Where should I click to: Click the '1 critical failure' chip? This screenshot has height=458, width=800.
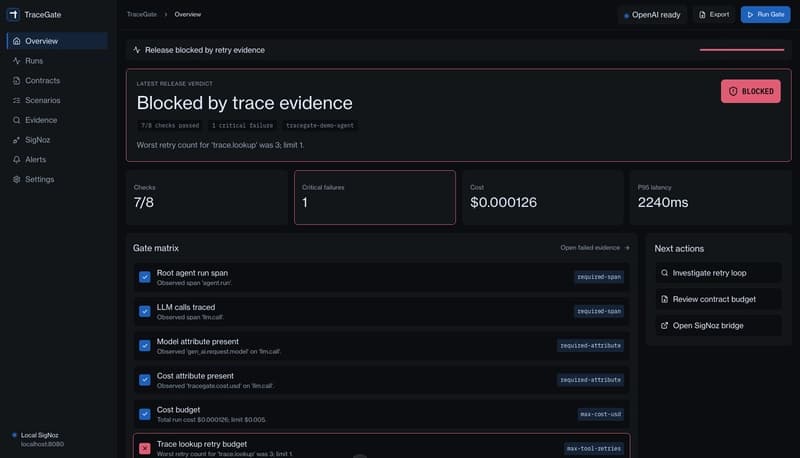click(x=242, y=125)
